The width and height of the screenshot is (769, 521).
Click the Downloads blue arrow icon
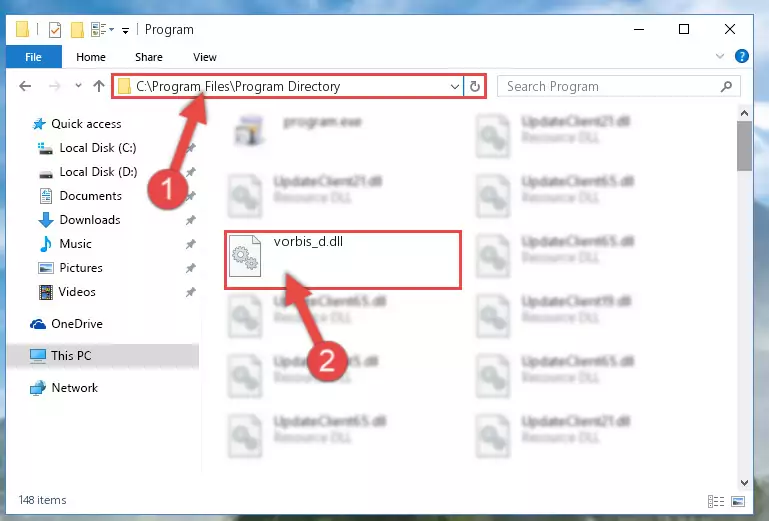[x=46, y=220]
